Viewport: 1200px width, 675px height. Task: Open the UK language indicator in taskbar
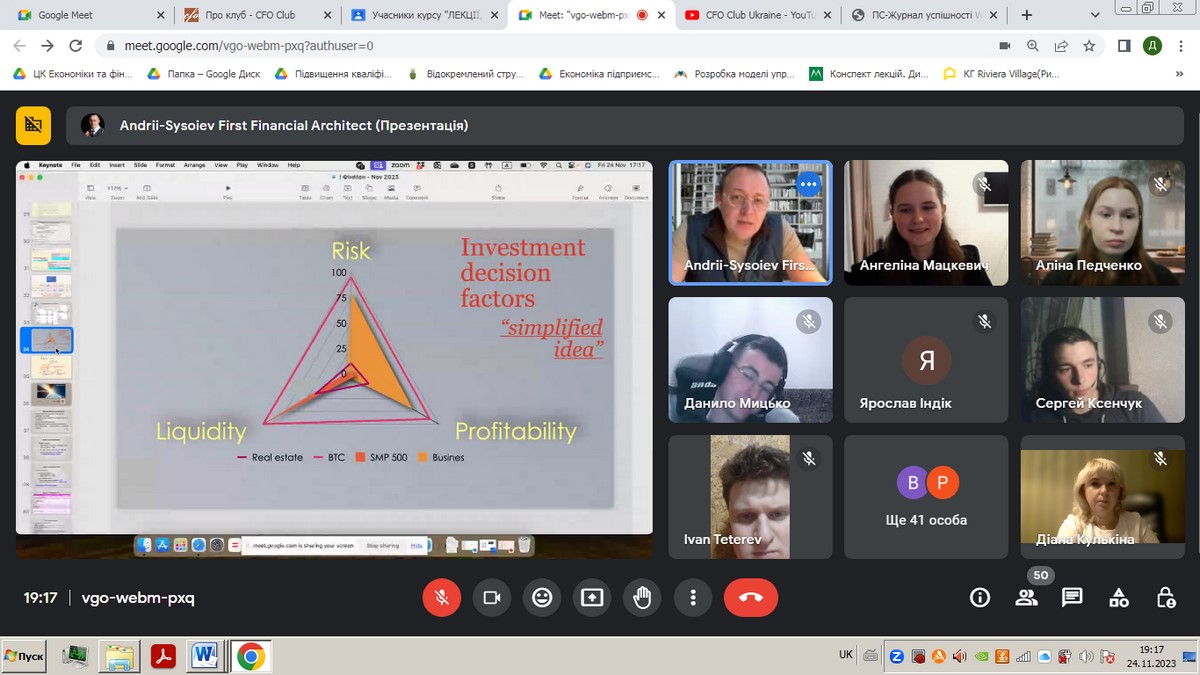(846, 654)
